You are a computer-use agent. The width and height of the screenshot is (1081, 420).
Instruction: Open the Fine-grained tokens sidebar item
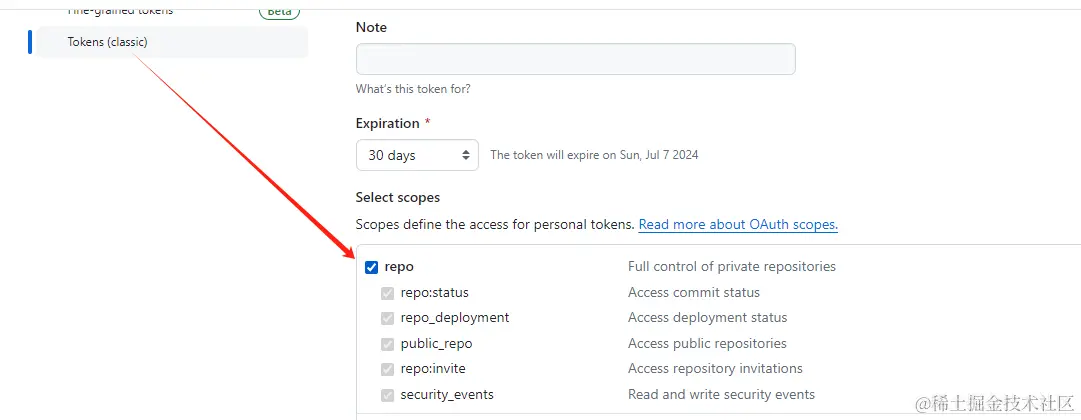(120, 10)
